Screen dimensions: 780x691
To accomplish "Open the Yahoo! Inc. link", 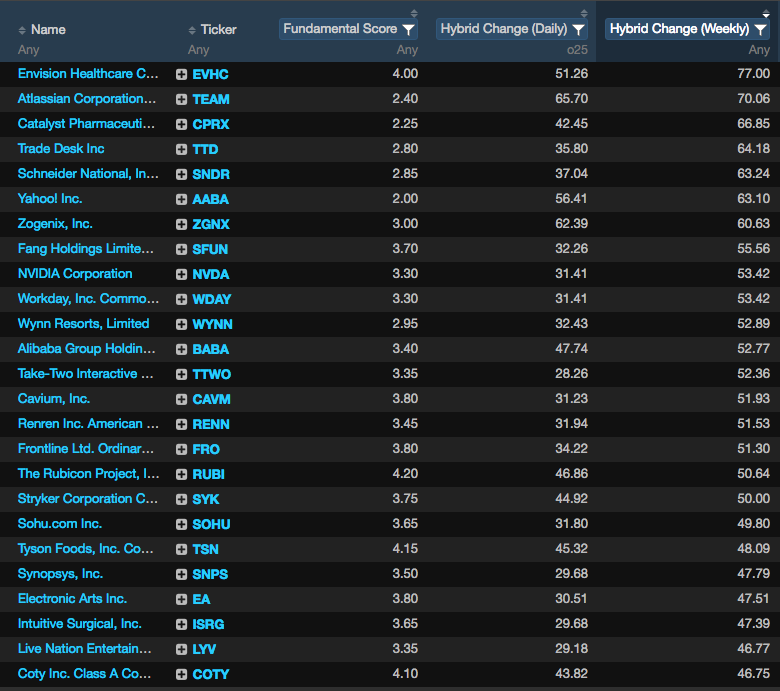I will [x=50, y=198].
